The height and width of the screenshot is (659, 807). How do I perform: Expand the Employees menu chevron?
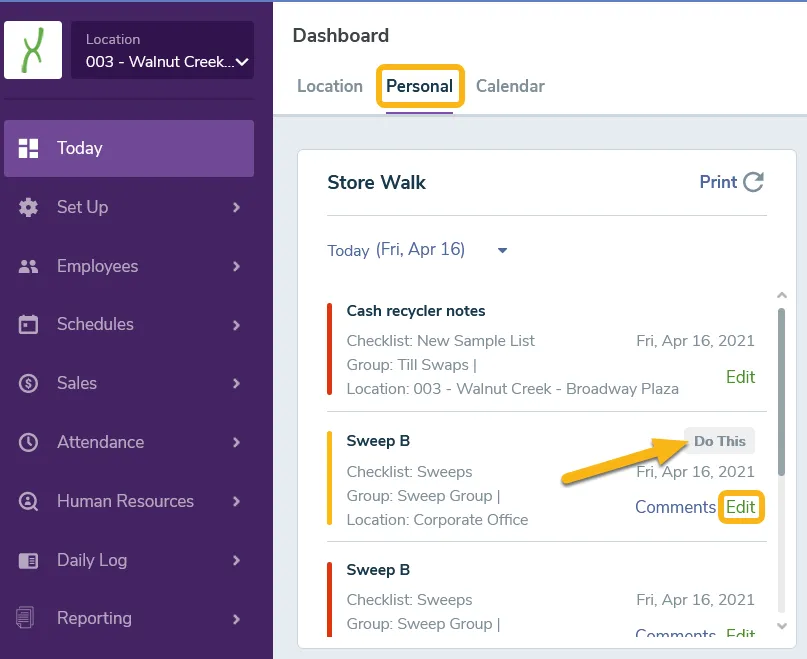point(236,266)
